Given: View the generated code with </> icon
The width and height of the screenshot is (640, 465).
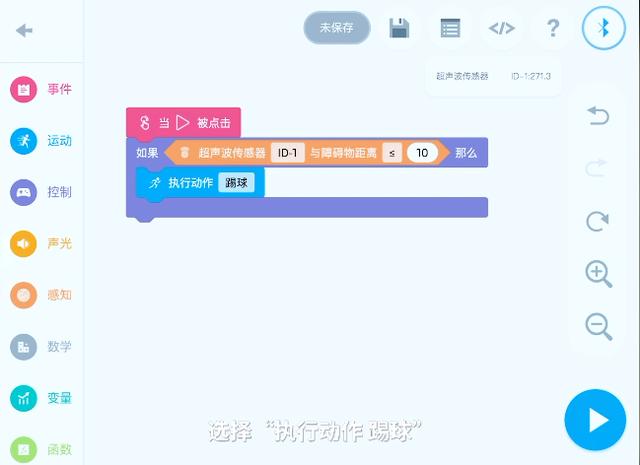Looking at the screenshot, I should (502, 28).
